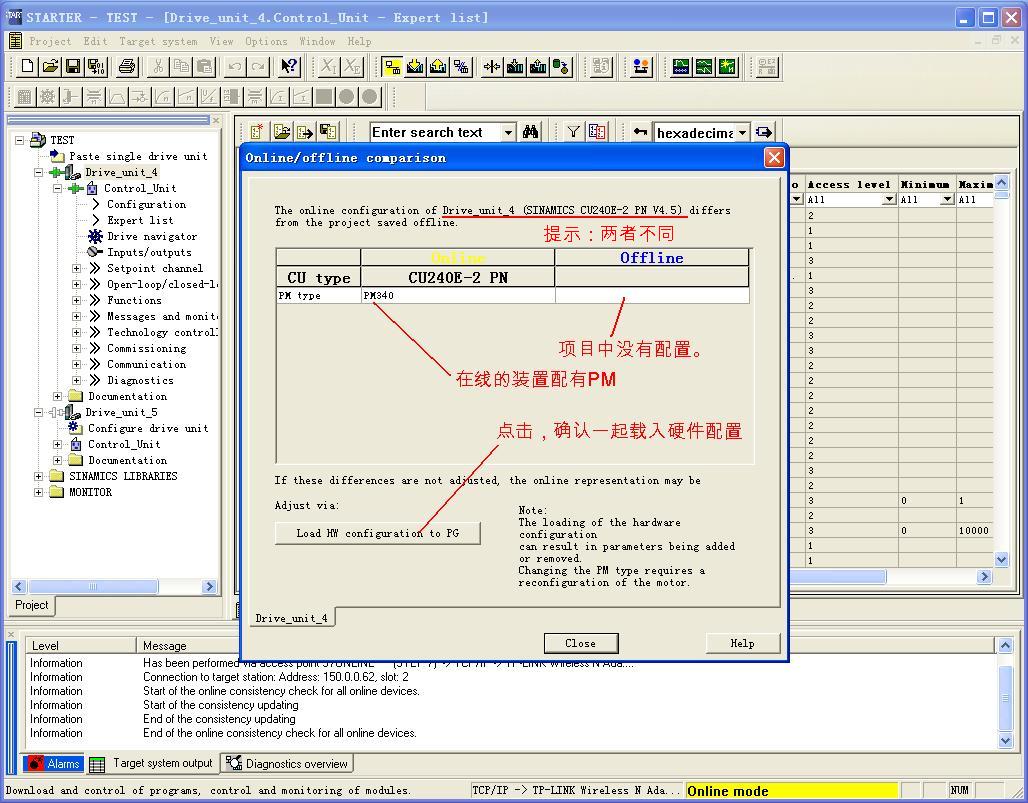The height and width of the screenshot is (803, 1028).
Task: Open the Target system menu
Action: [158, 41]
